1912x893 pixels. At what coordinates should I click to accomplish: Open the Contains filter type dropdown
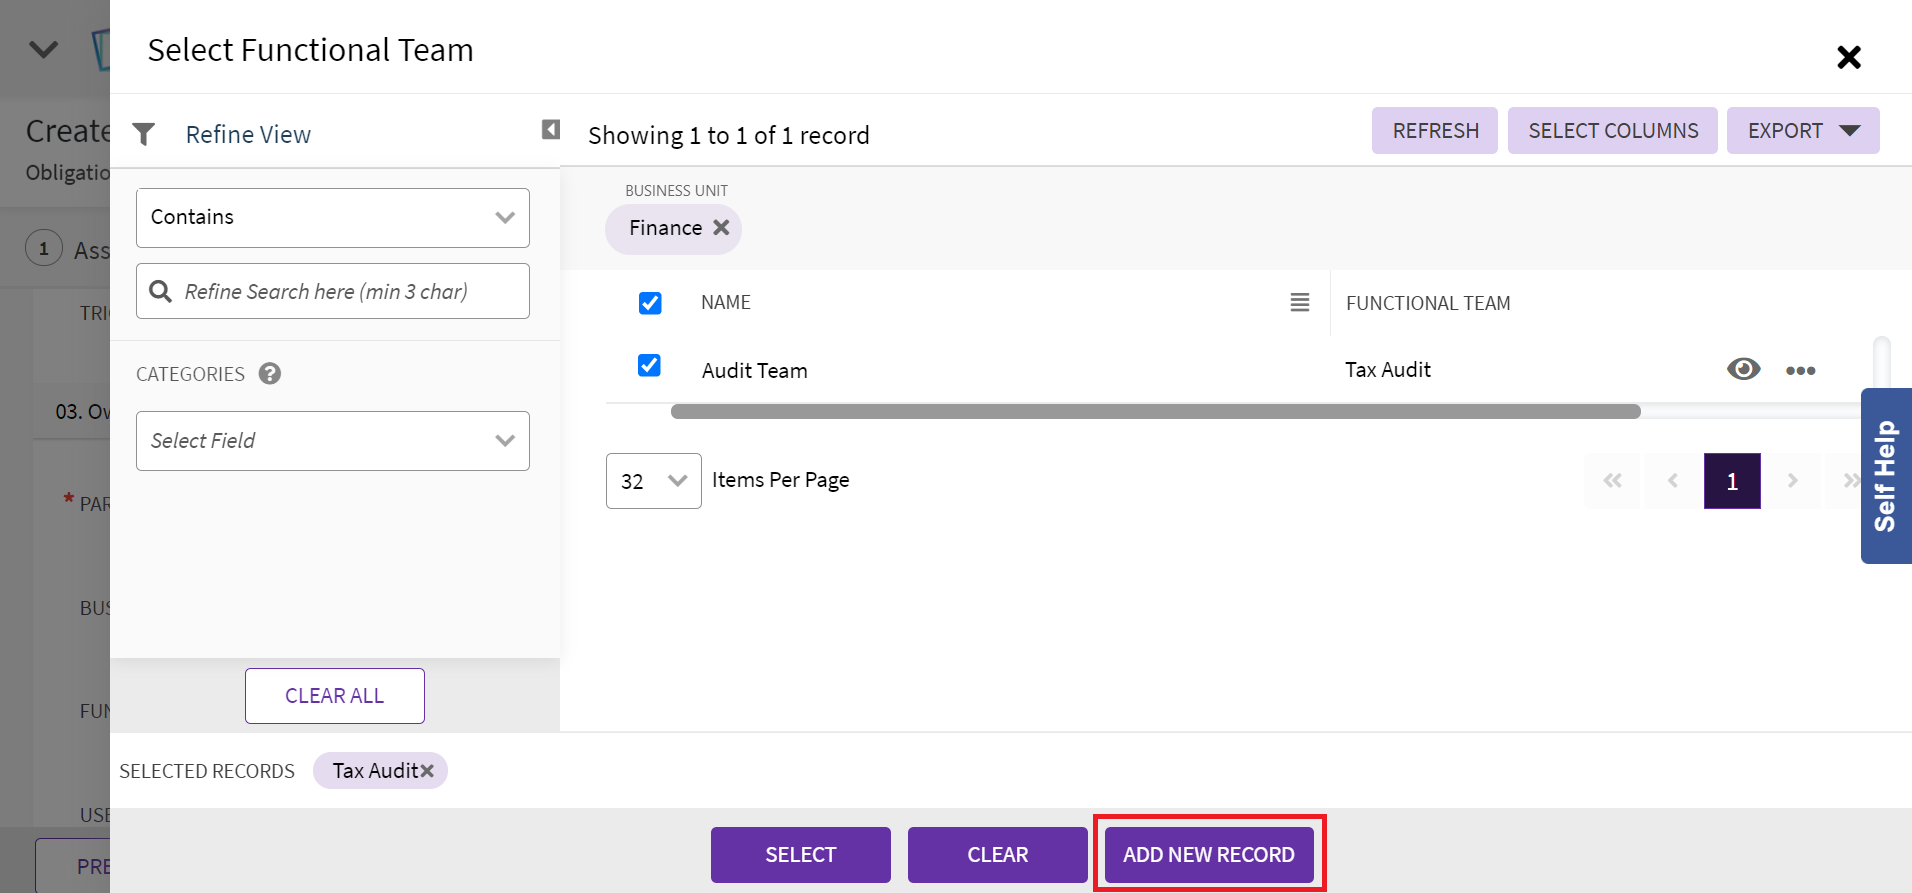(x=332, y=218)
